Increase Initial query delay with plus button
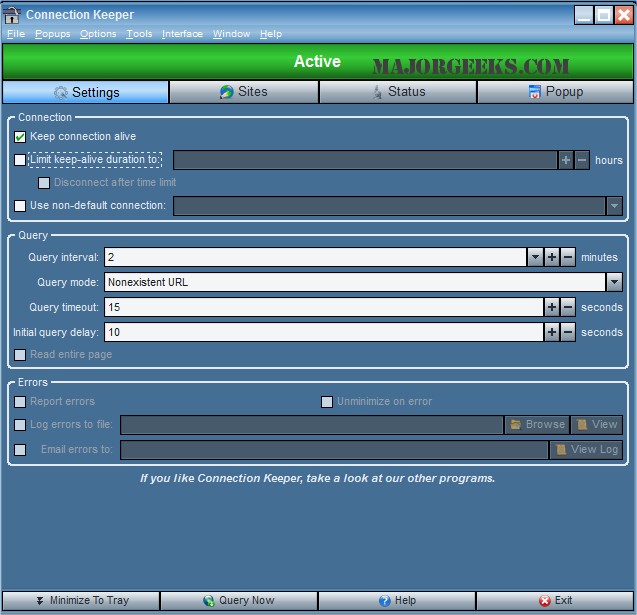637x615 pixels. tap(552, 332)
